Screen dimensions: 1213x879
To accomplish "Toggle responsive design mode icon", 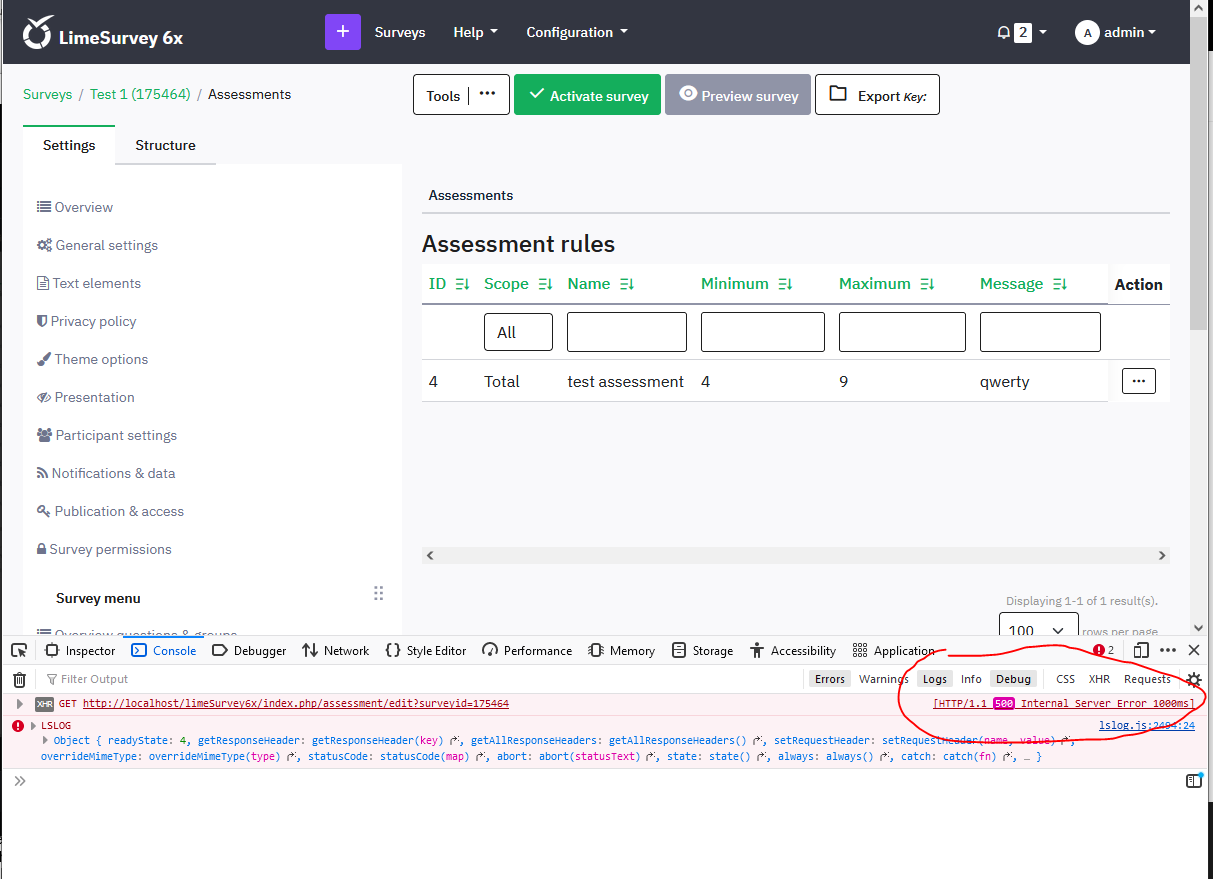I will pos(1141,650).
